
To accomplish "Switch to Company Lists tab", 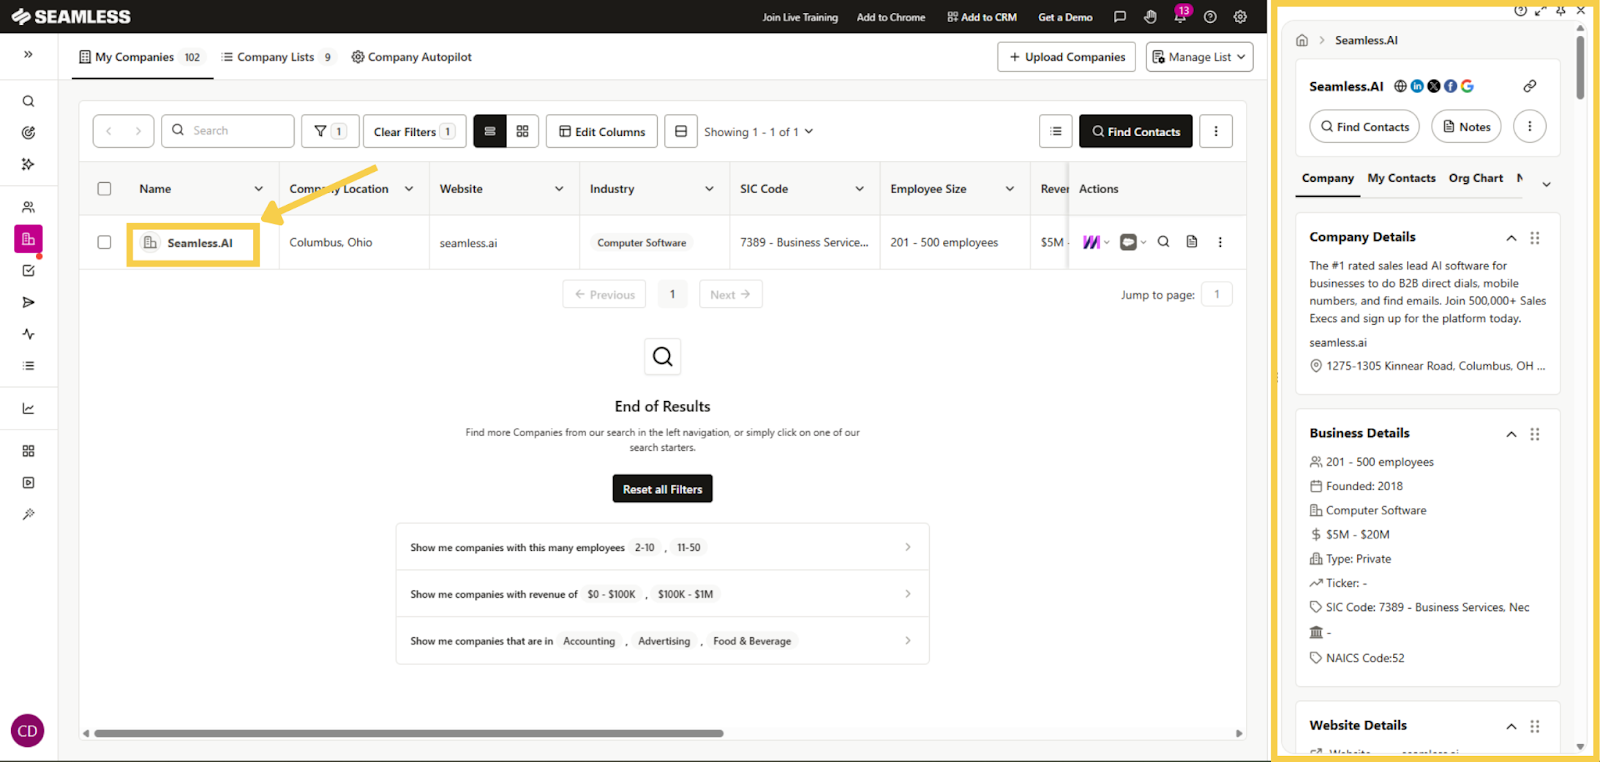I will 277,57.
